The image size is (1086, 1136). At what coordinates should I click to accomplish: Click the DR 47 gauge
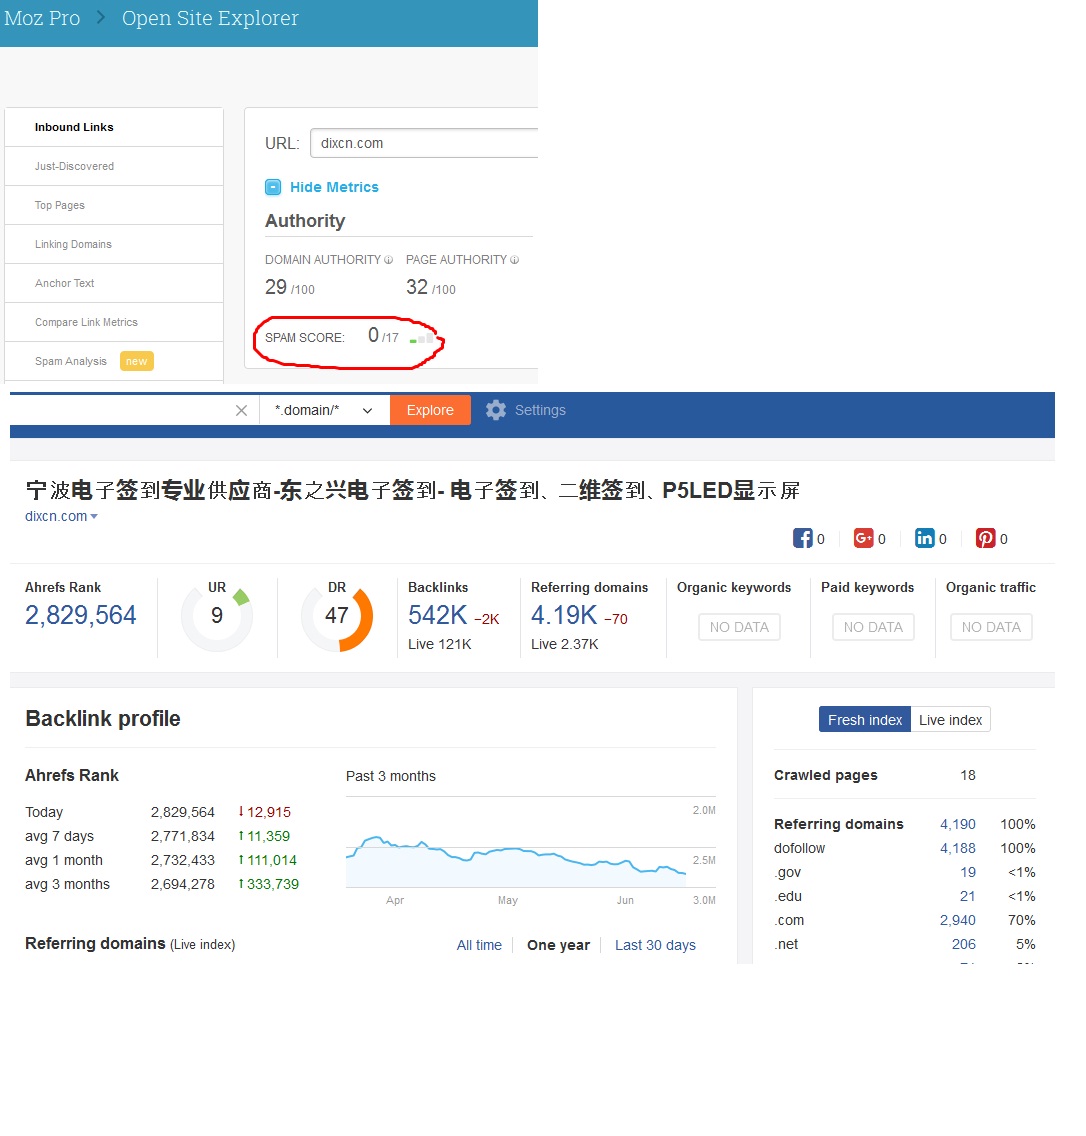(x=337, y=616)
